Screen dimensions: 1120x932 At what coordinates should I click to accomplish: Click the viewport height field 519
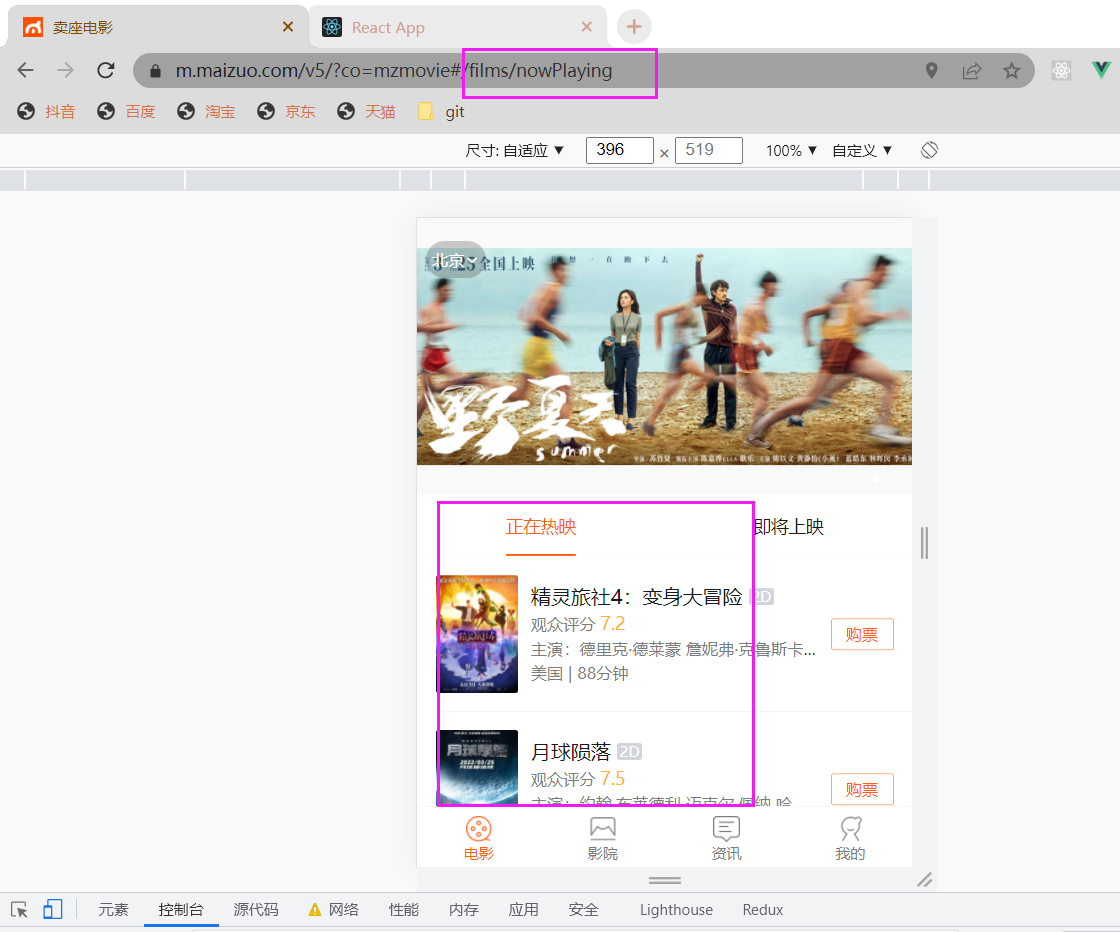click(x=709, y=150)
